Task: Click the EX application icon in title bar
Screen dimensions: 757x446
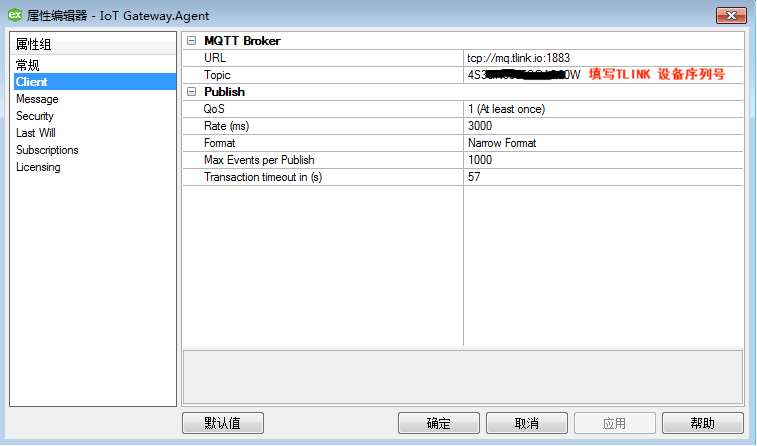Action: click(x=15, y=14)
